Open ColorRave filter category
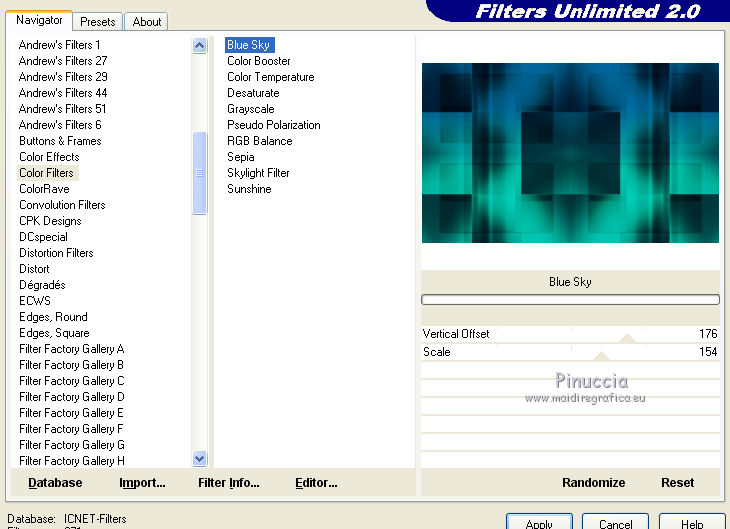The width and height of the screenshot is (730, 529). tap(44, 189)
